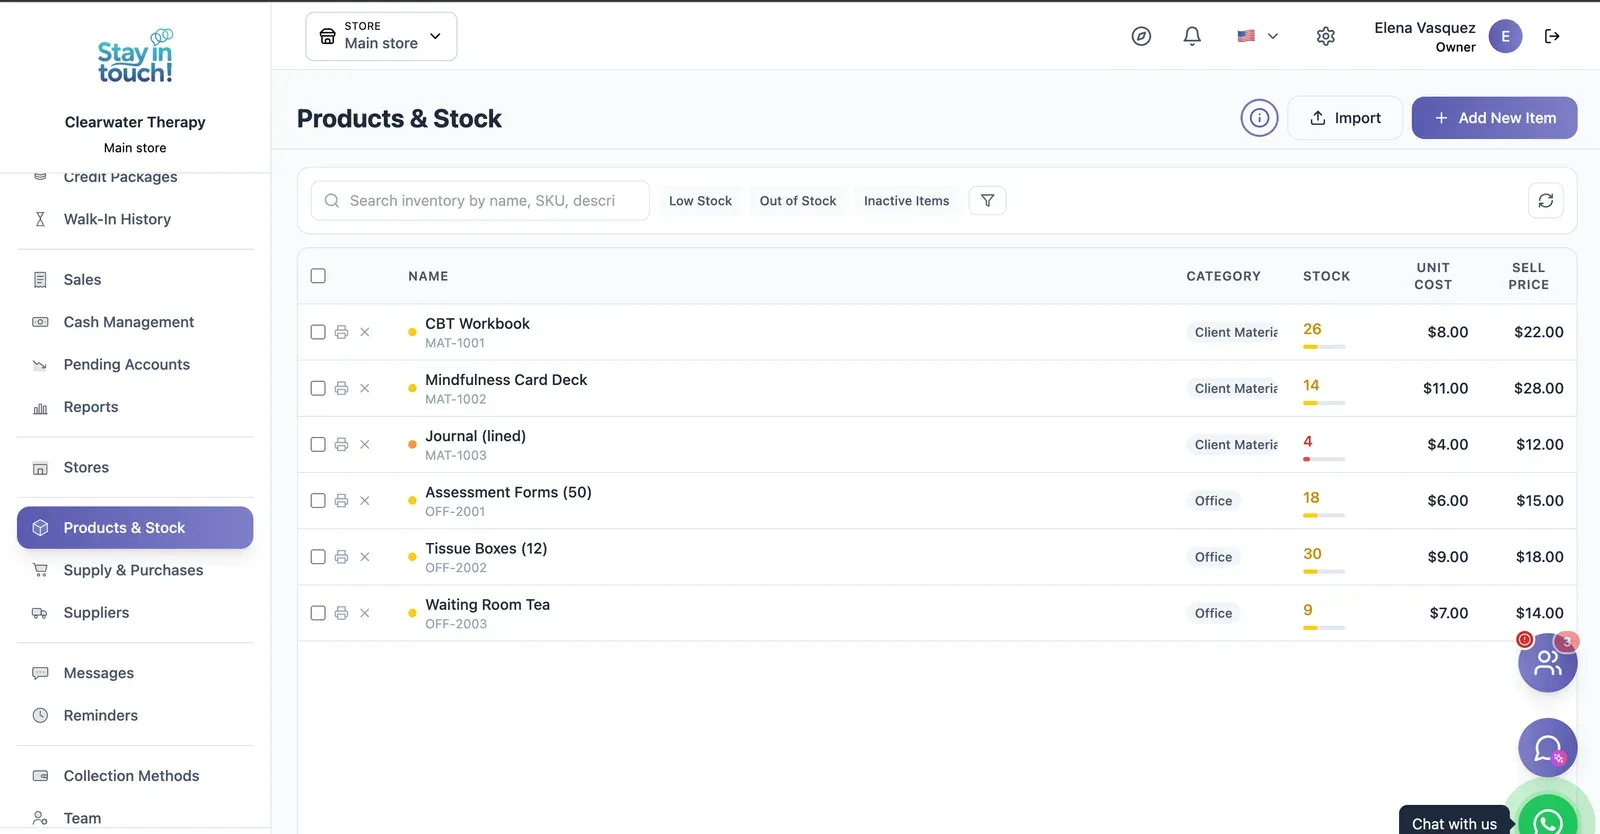Image resolution: width=1600 pixels, height=834 pixels.
Task: Sort by the Stock column header
Action: 1327,276
